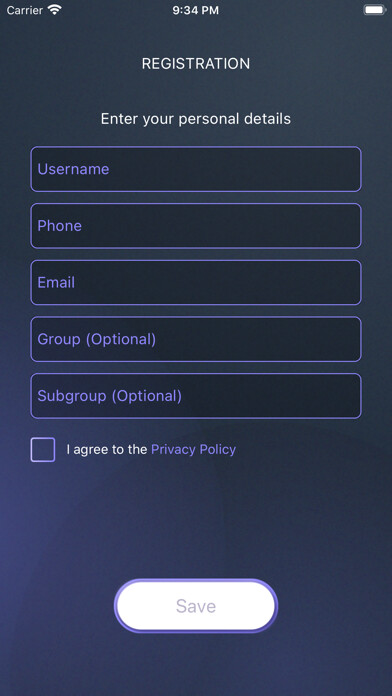
Task: Focus the Username input field
Action: pos(196,169)
